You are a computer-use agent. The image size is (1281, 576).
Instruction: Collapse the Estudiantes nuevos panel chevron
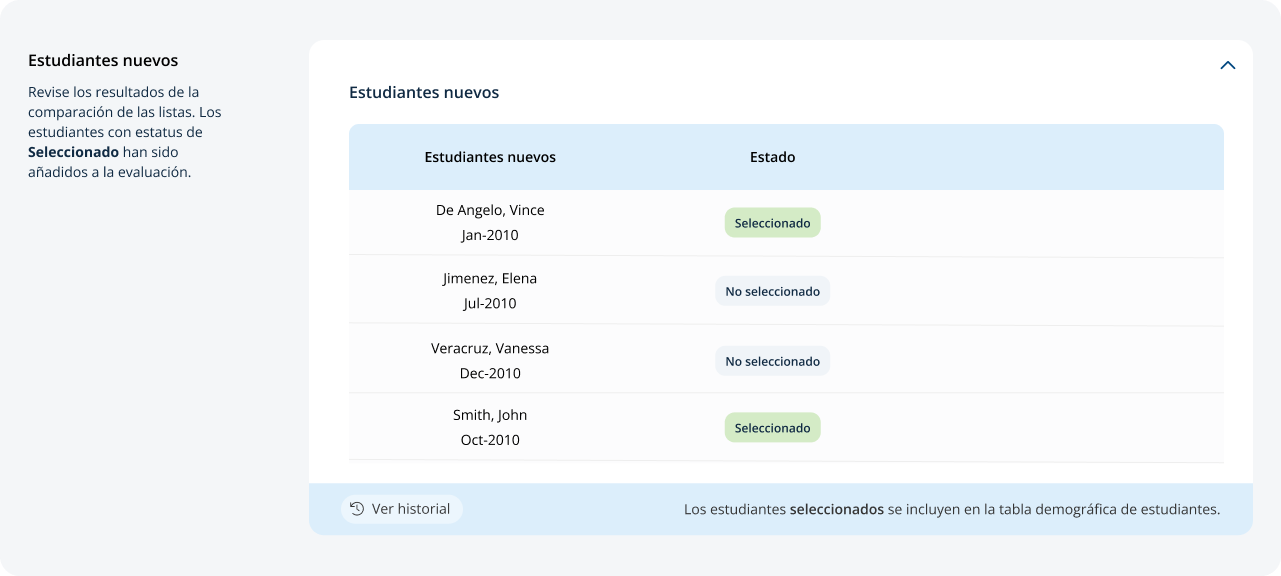coord(1228,65)
